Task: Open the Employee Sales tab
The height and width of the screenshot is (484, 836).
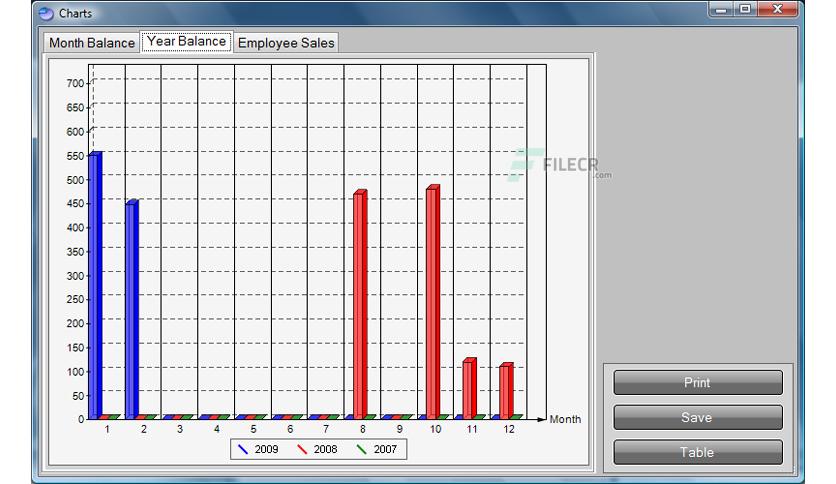Action: coord(286,43)
